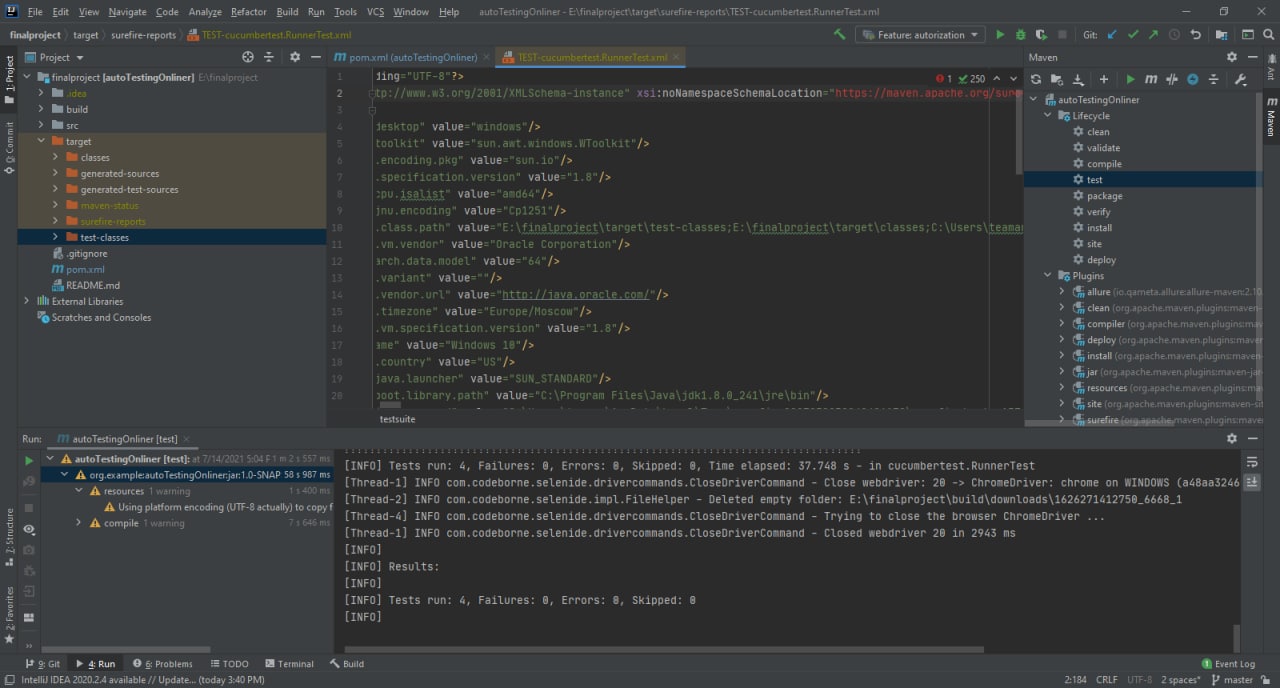The height and width of the screenshot is (688, 1280).
Task: Open Project Structure from the toolbar icon
Action: click(1223, 35)
